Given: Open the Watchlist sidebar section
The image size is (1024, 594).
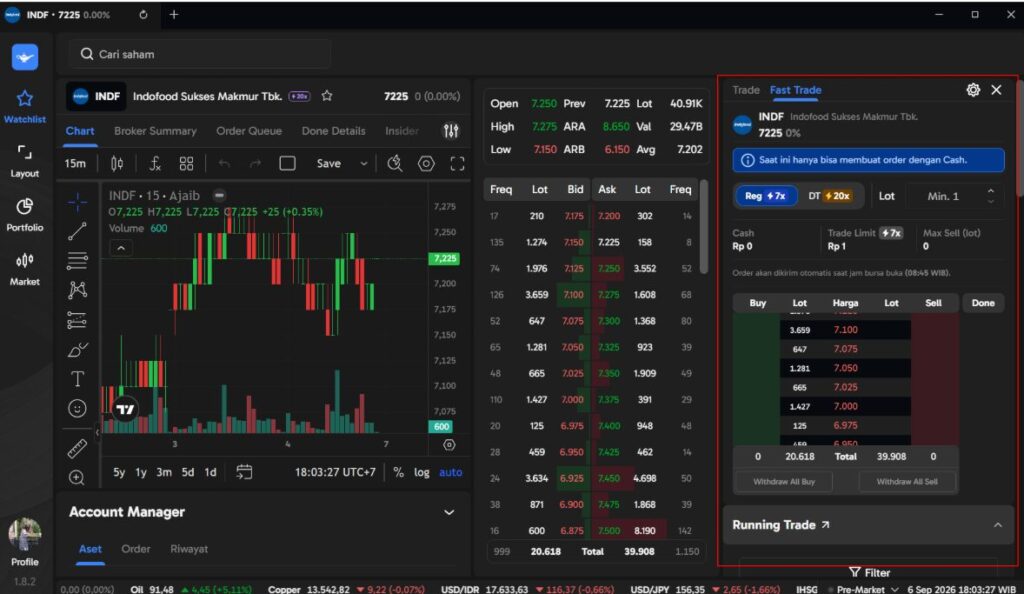Looking at the screenshot, I should [x=25, y=107].
